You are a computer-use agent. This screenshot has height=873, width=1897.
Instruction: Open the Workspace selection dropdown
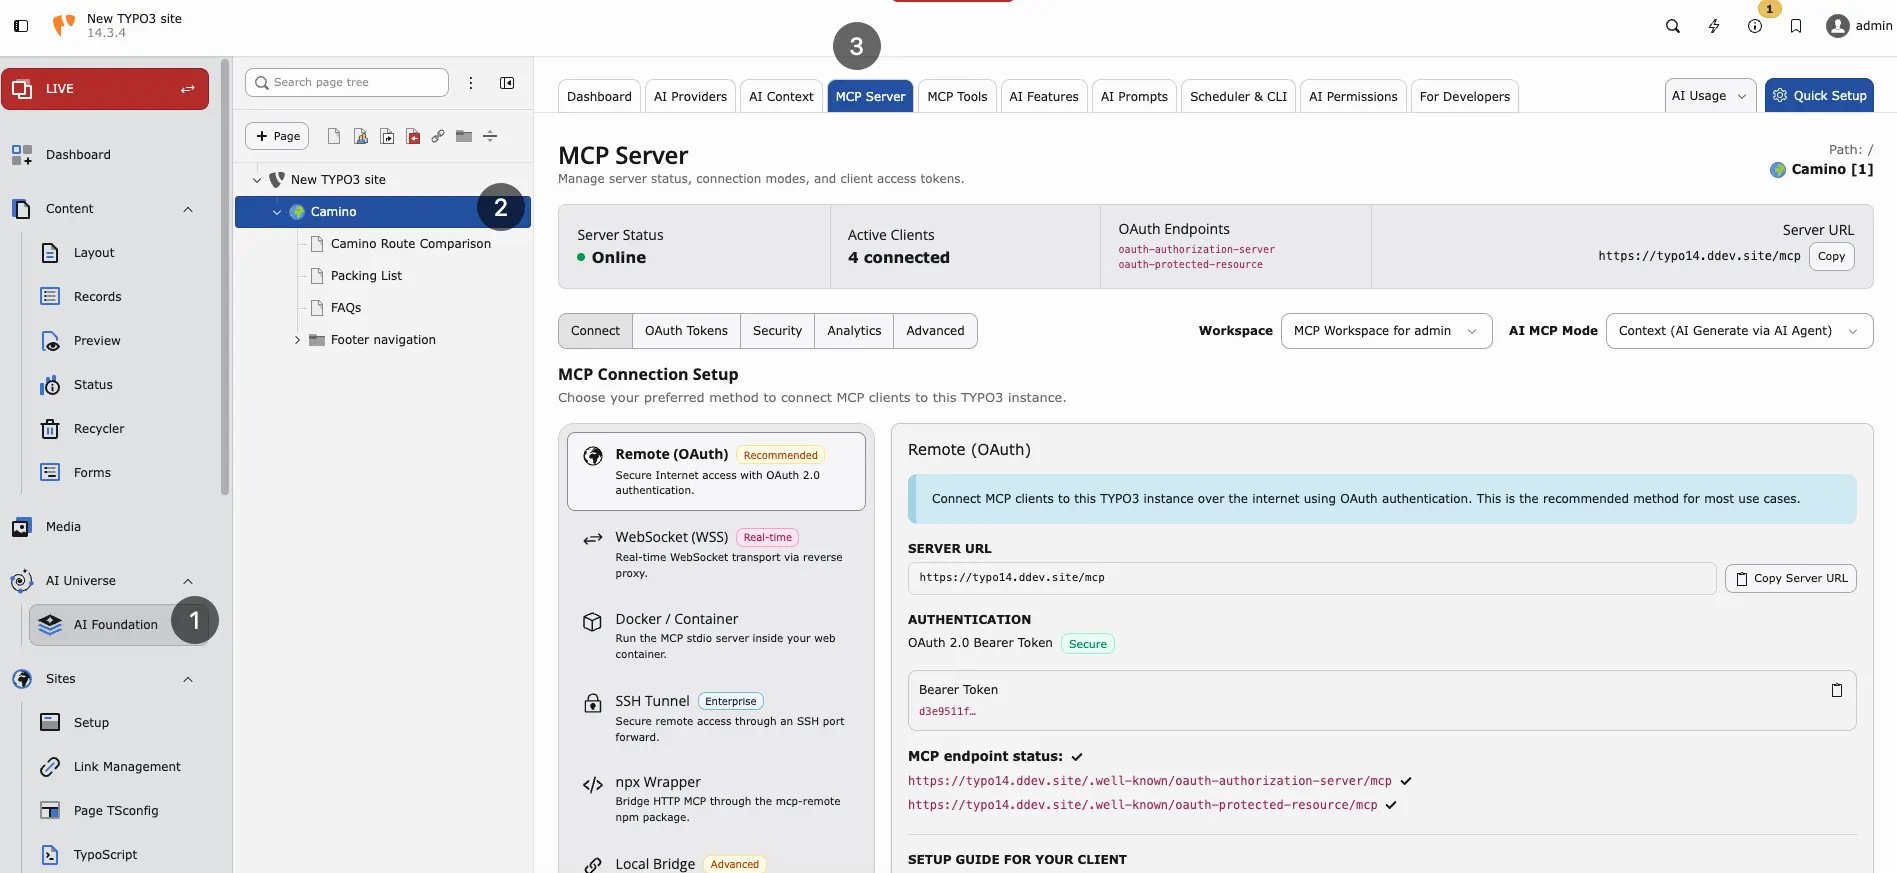pyautogui.click(x=1386, y=331)
